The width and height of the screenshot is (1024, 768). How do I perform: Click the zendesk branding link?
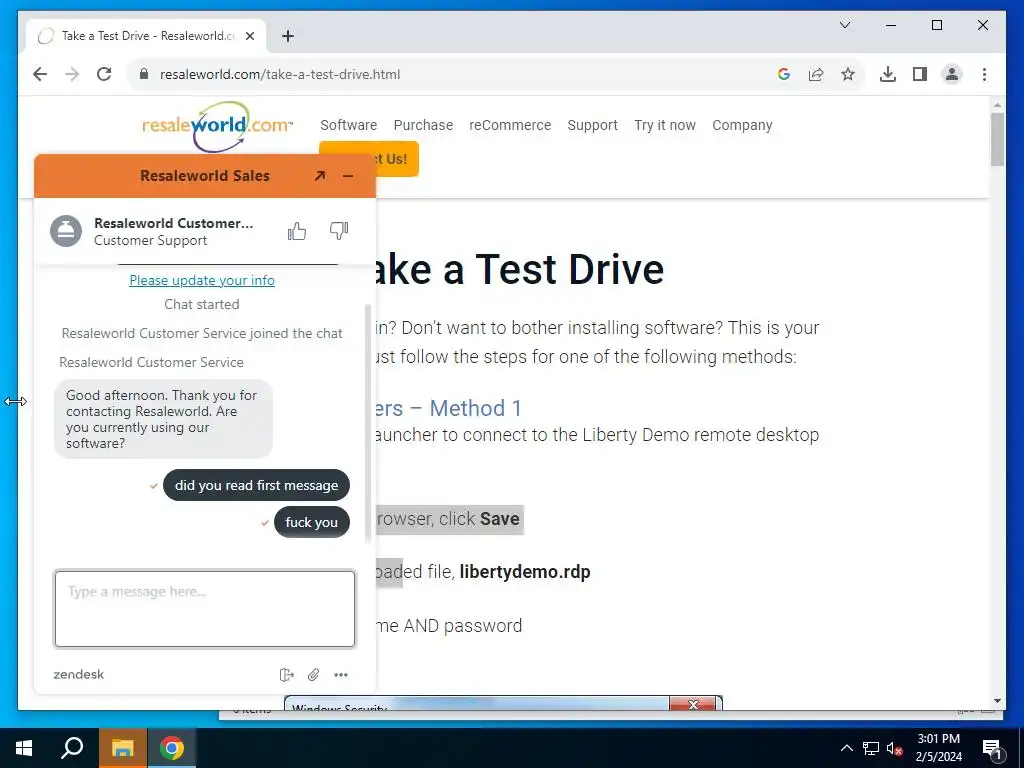coord(78,675)
